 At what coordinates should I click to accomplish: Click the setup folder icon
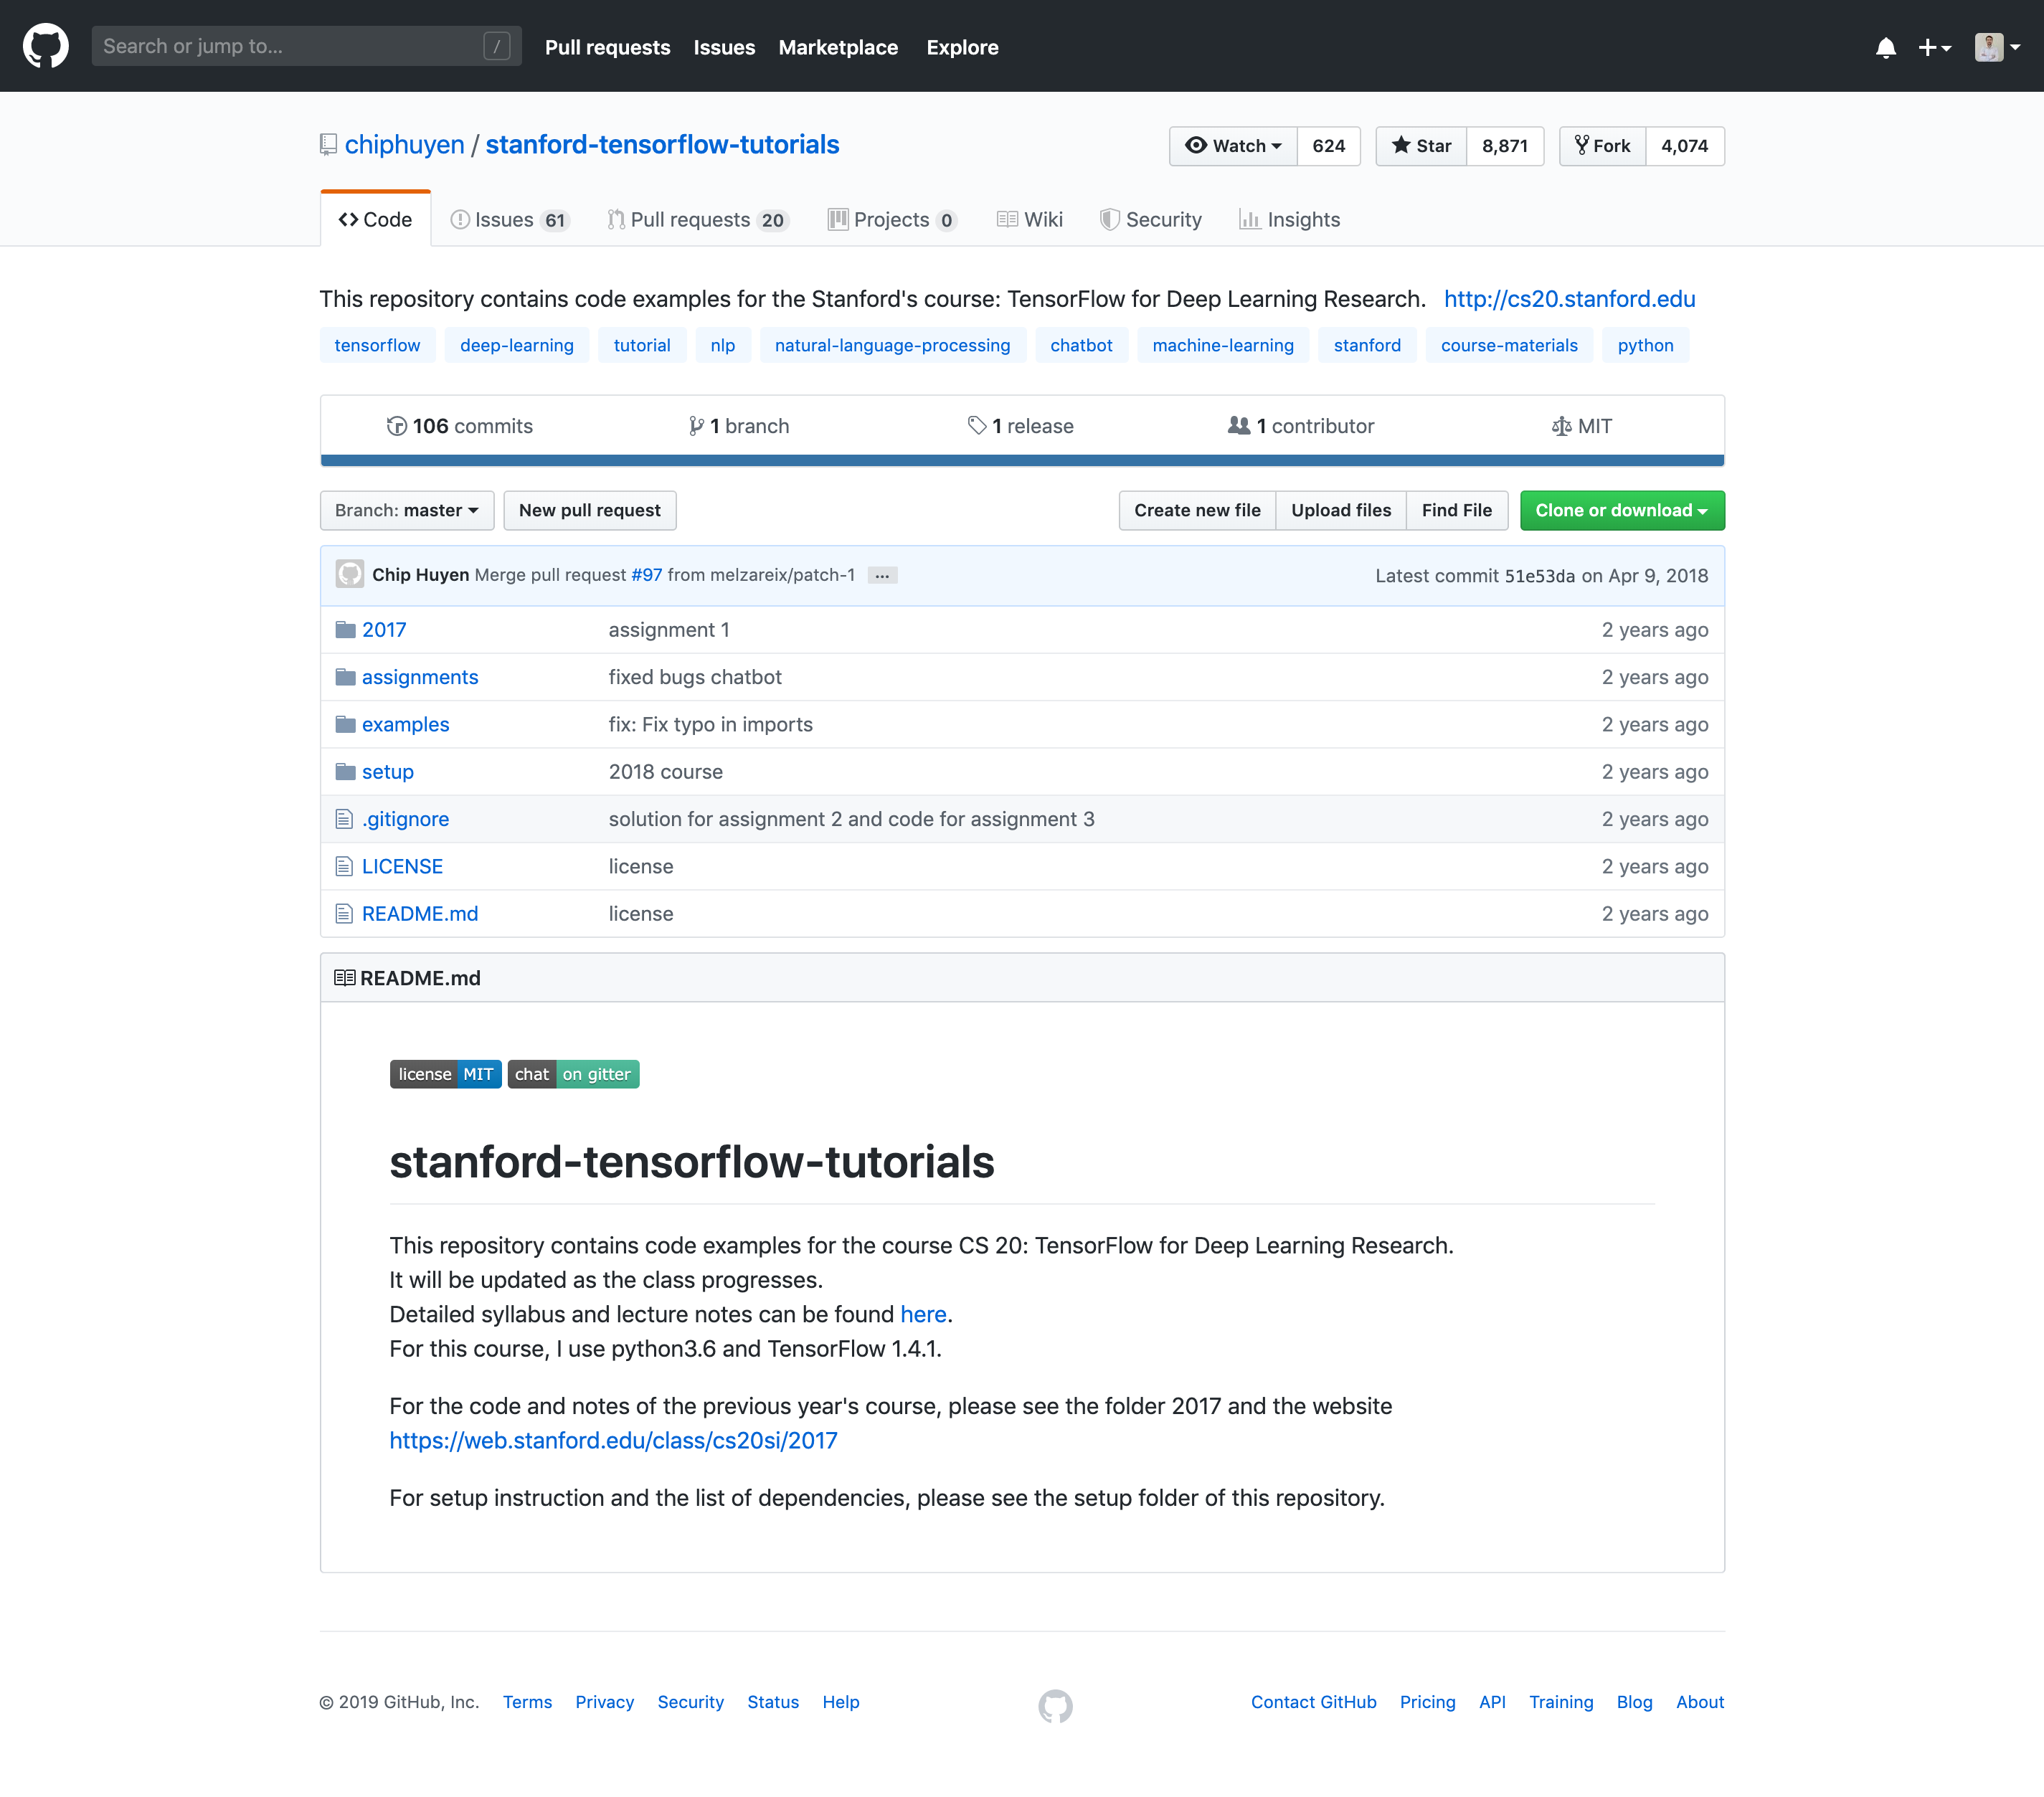pyautogui.click(x=345, y=772)
